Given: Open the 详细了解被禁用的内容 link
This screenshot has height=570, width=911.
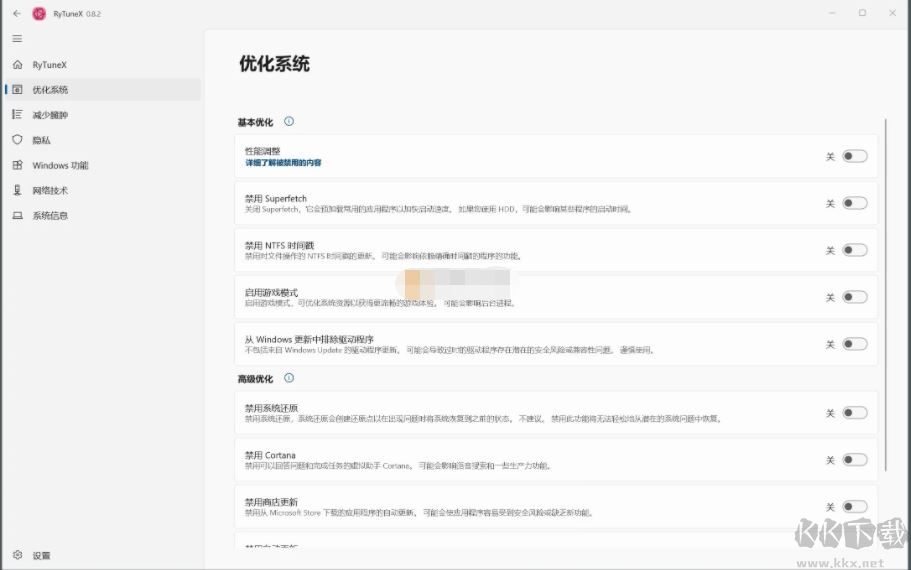Looking at the screenshot, I should click(x=283, y=163).
